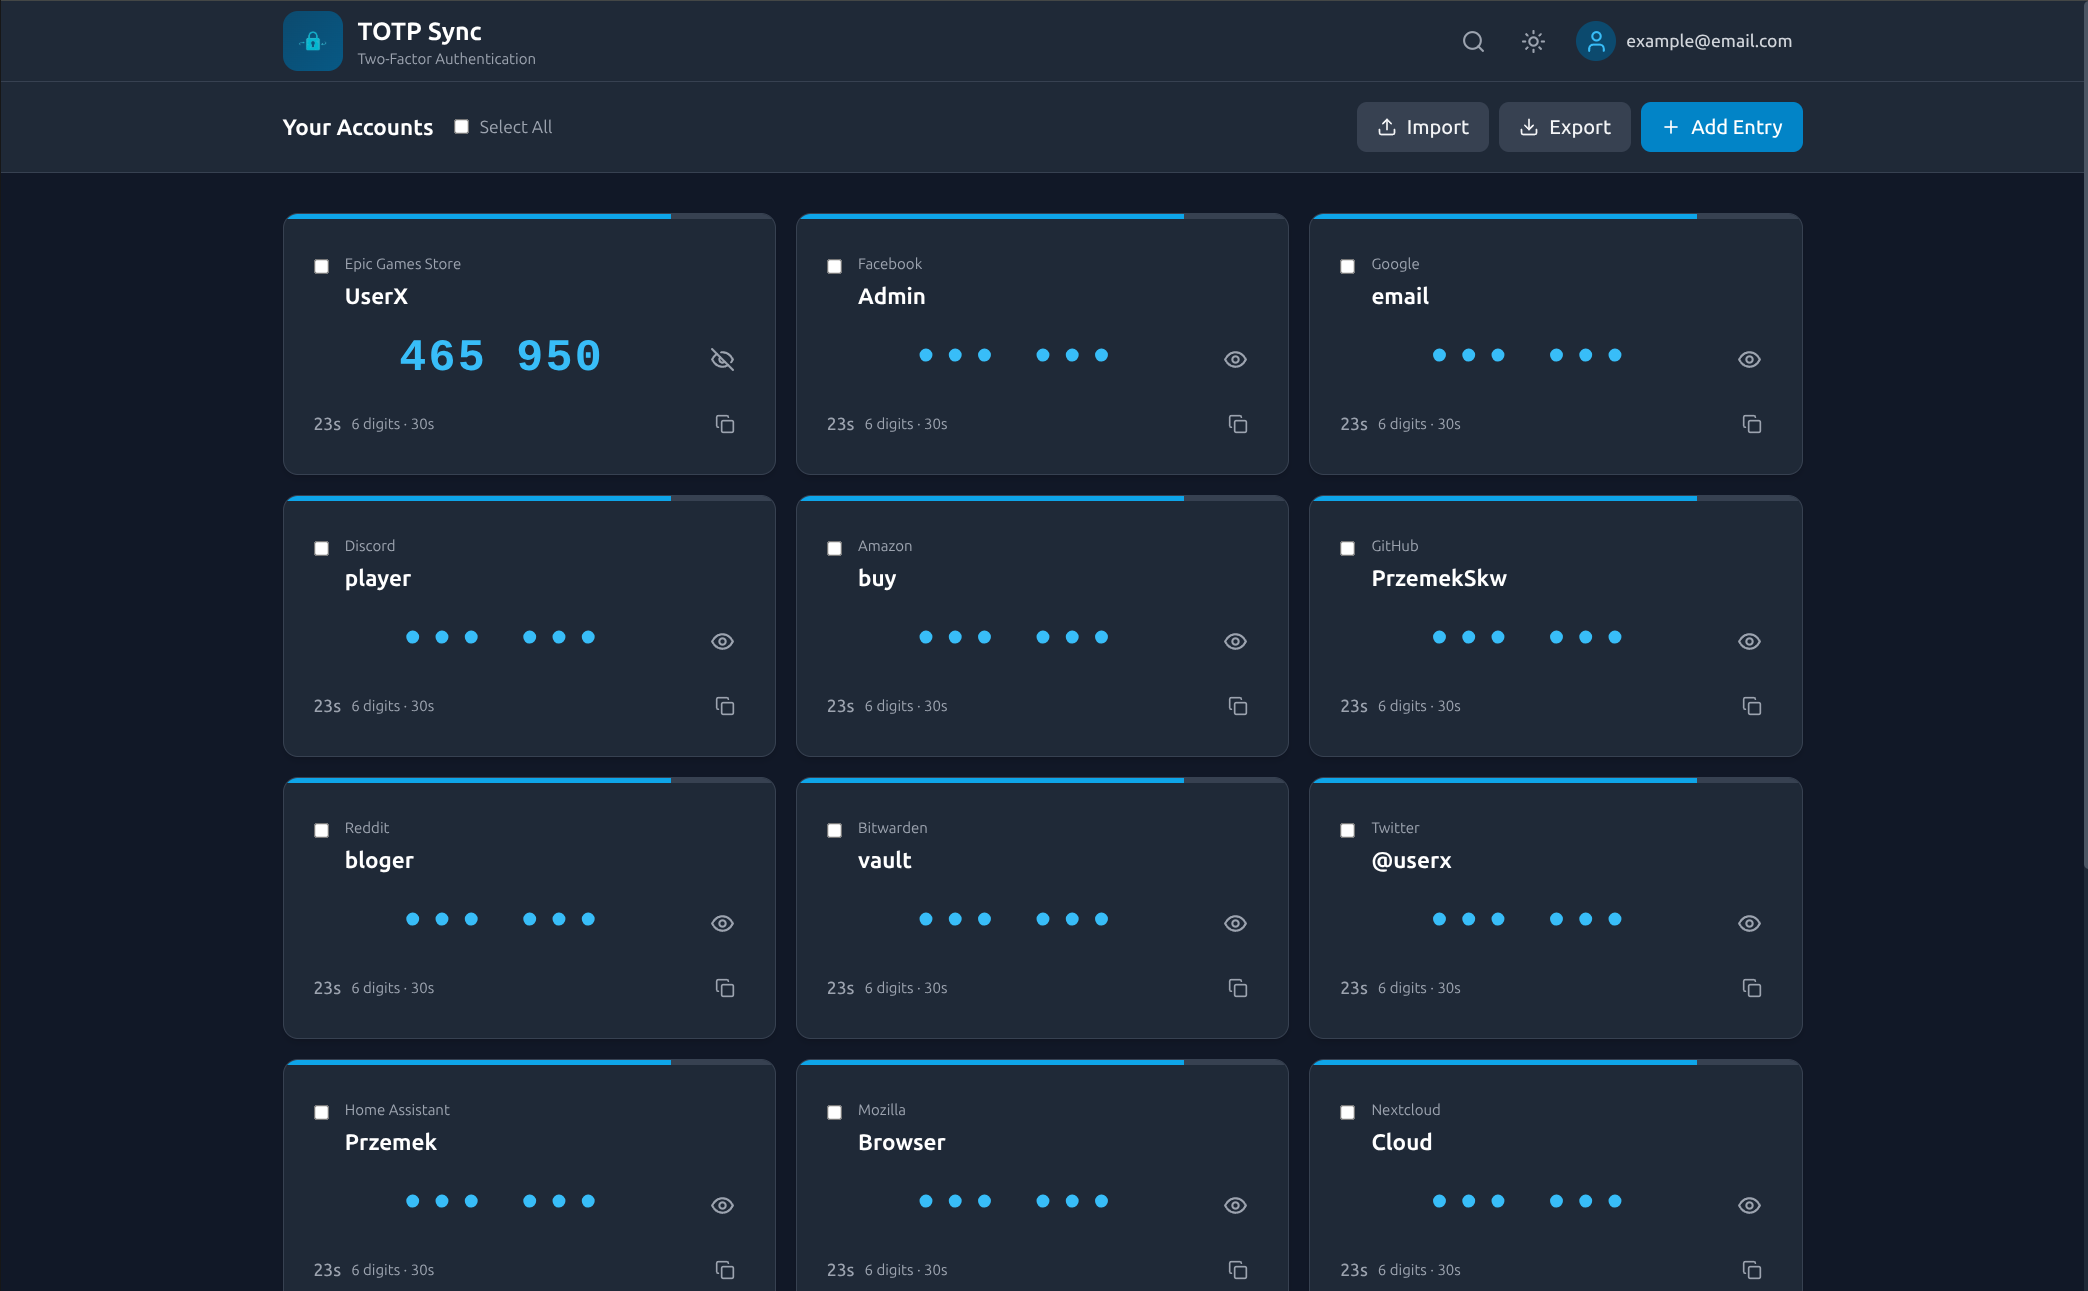The width and height of the screenshot is (2088, 1291).
Task: Copy the GitHub PrzemekSkw code
Action: [1751, 706]
